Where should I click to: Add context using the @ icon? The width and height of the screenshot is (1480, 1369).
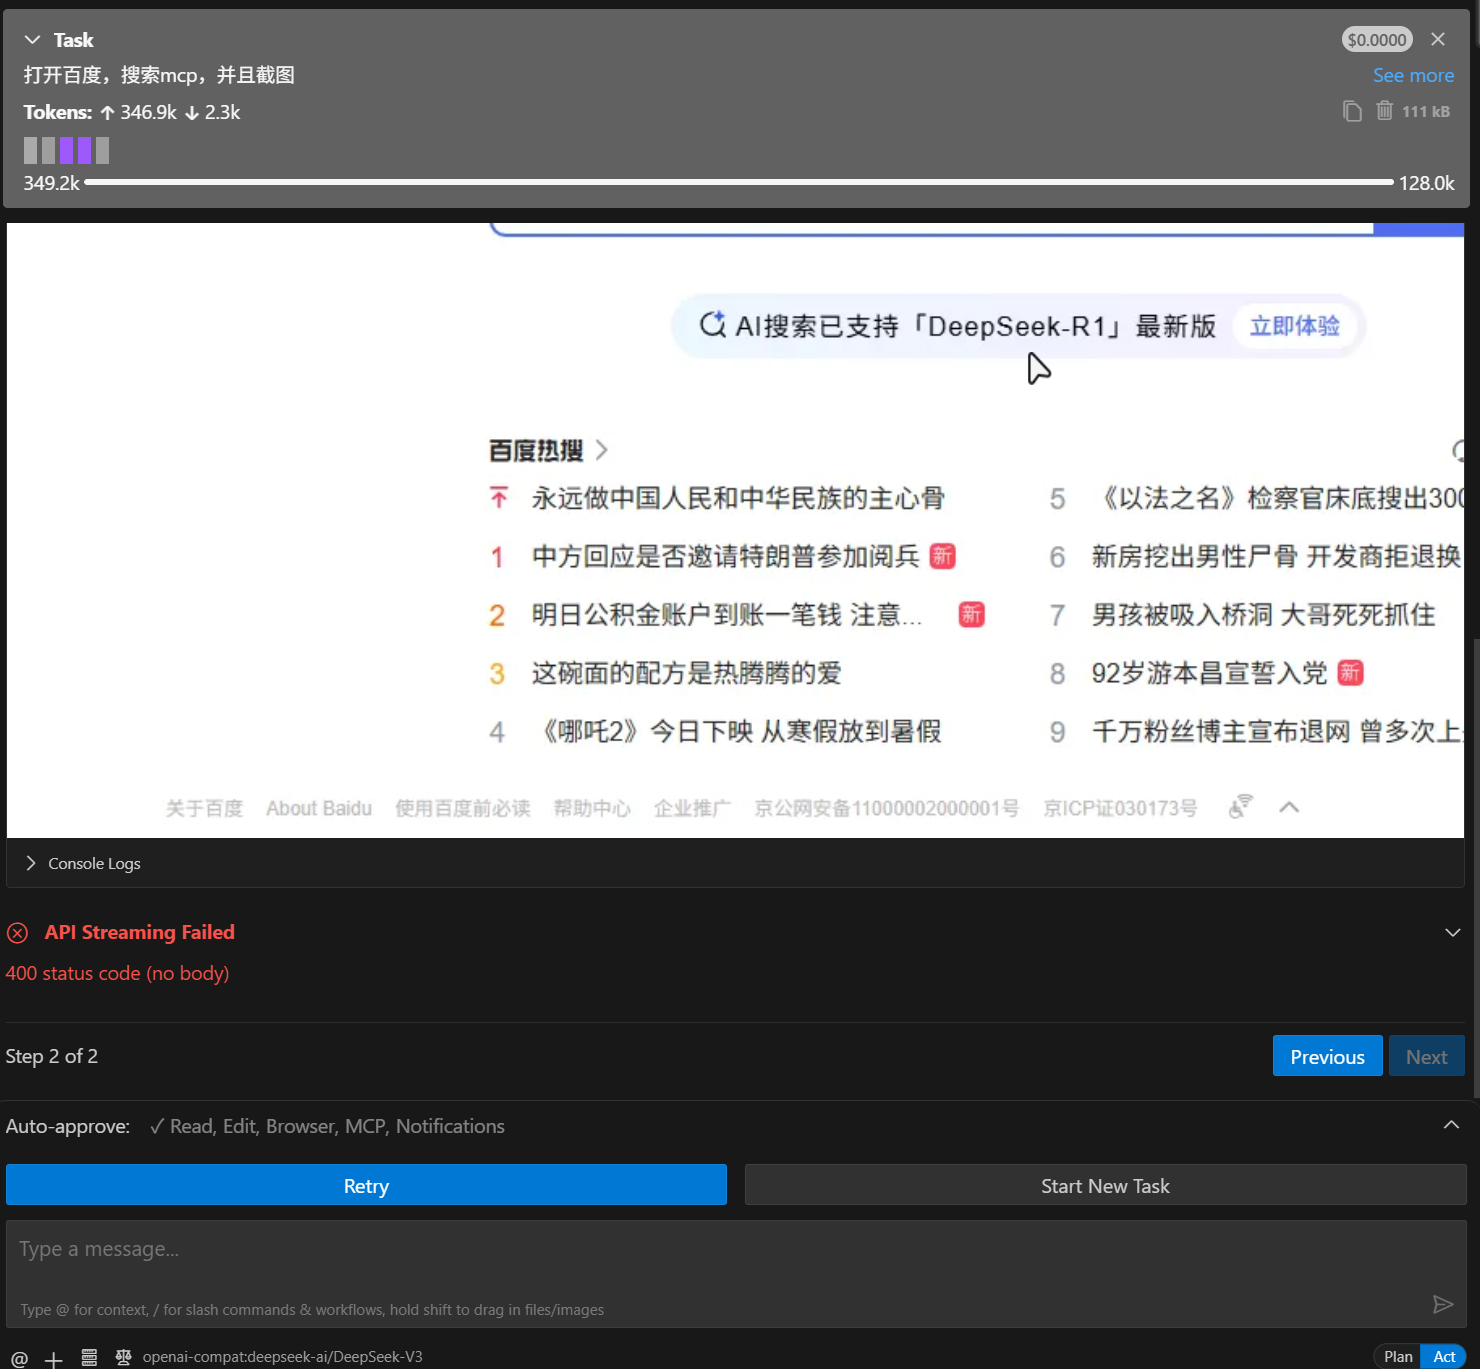point(20,1357)
